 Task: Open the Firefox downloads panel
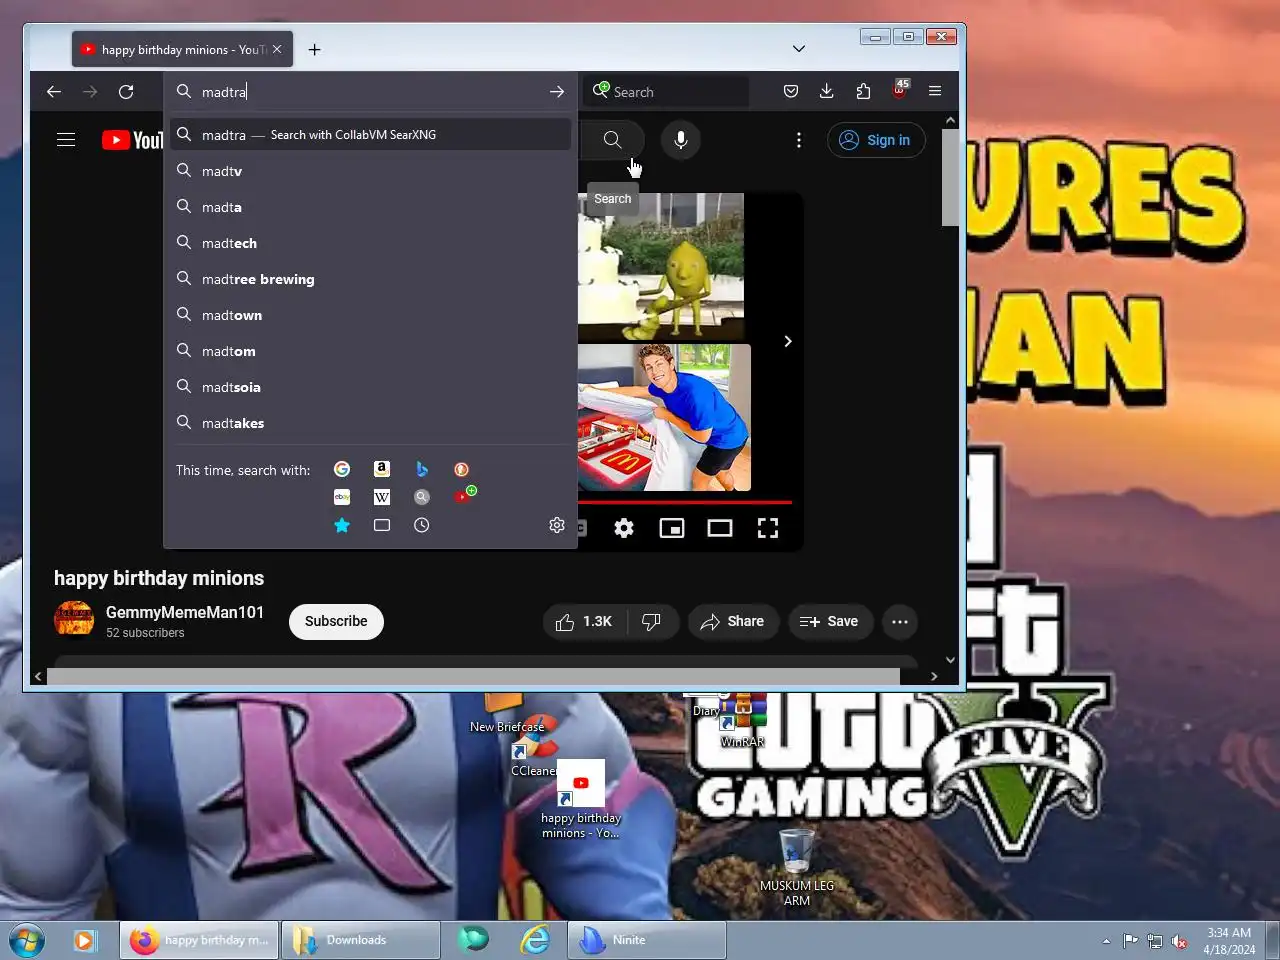point(827,91)
